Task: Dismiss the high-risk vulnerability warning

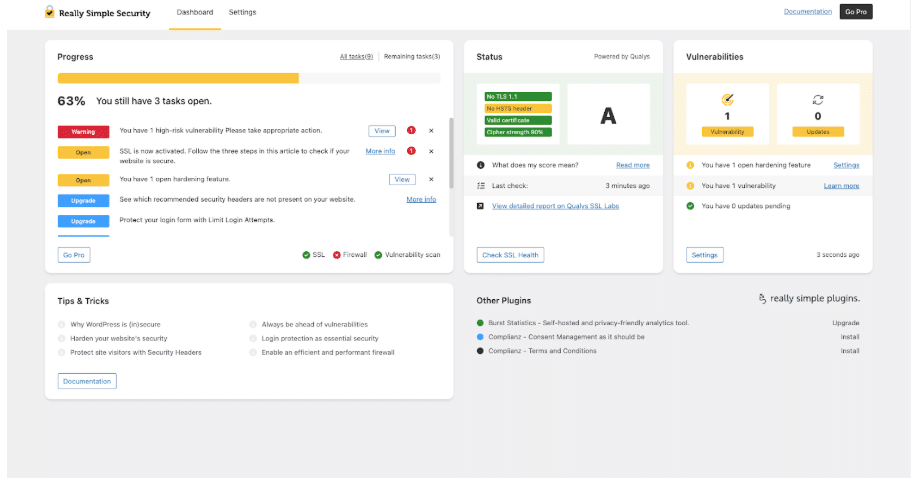Action: [431, 131]
